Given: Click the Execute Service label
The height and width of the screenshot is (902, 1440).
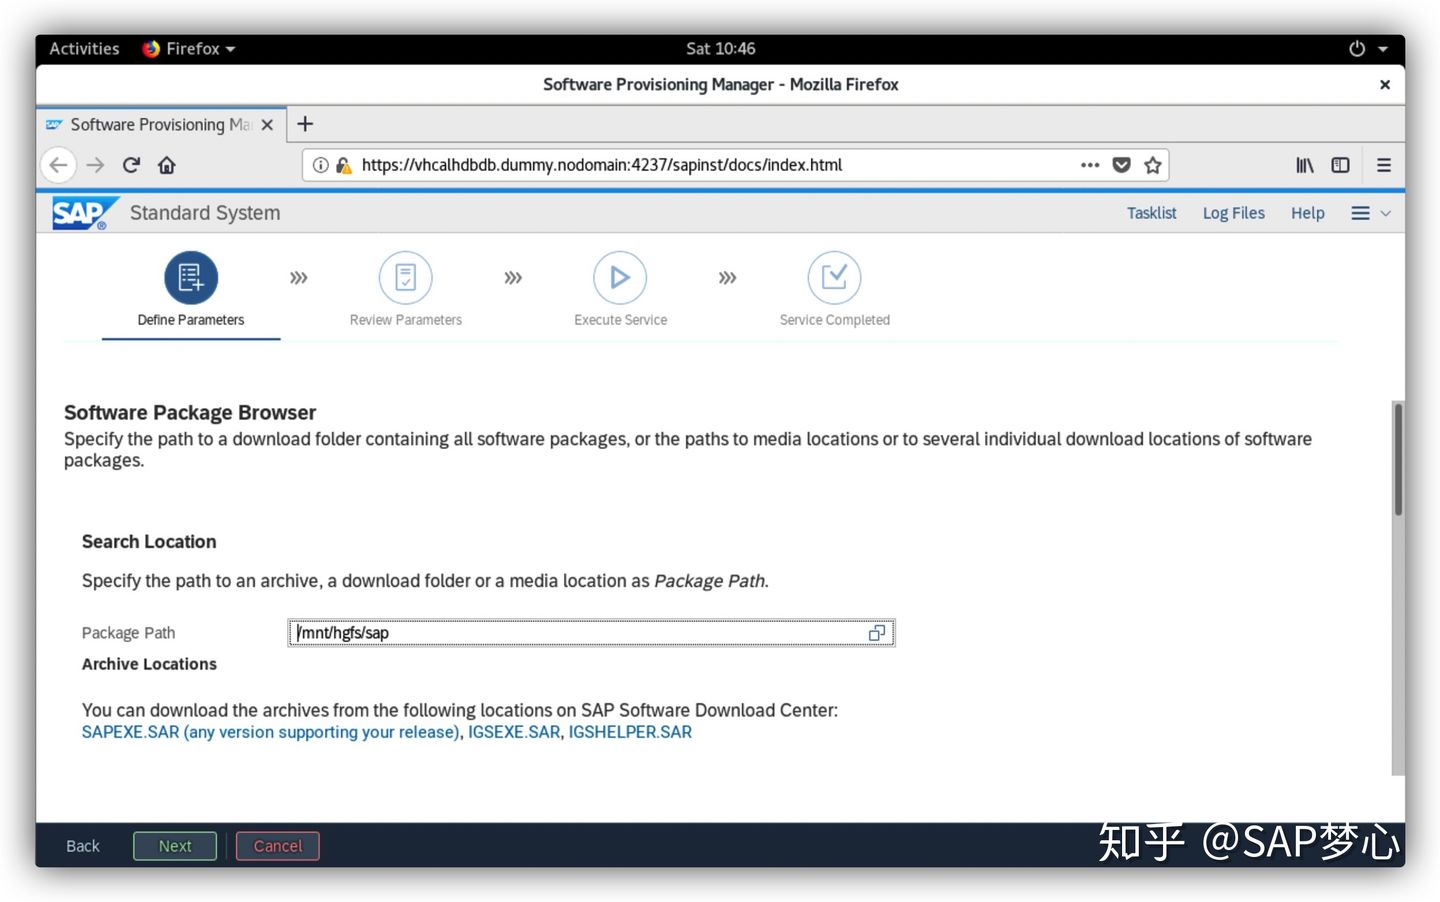Looking at the screenshot, I should point(620,320).
